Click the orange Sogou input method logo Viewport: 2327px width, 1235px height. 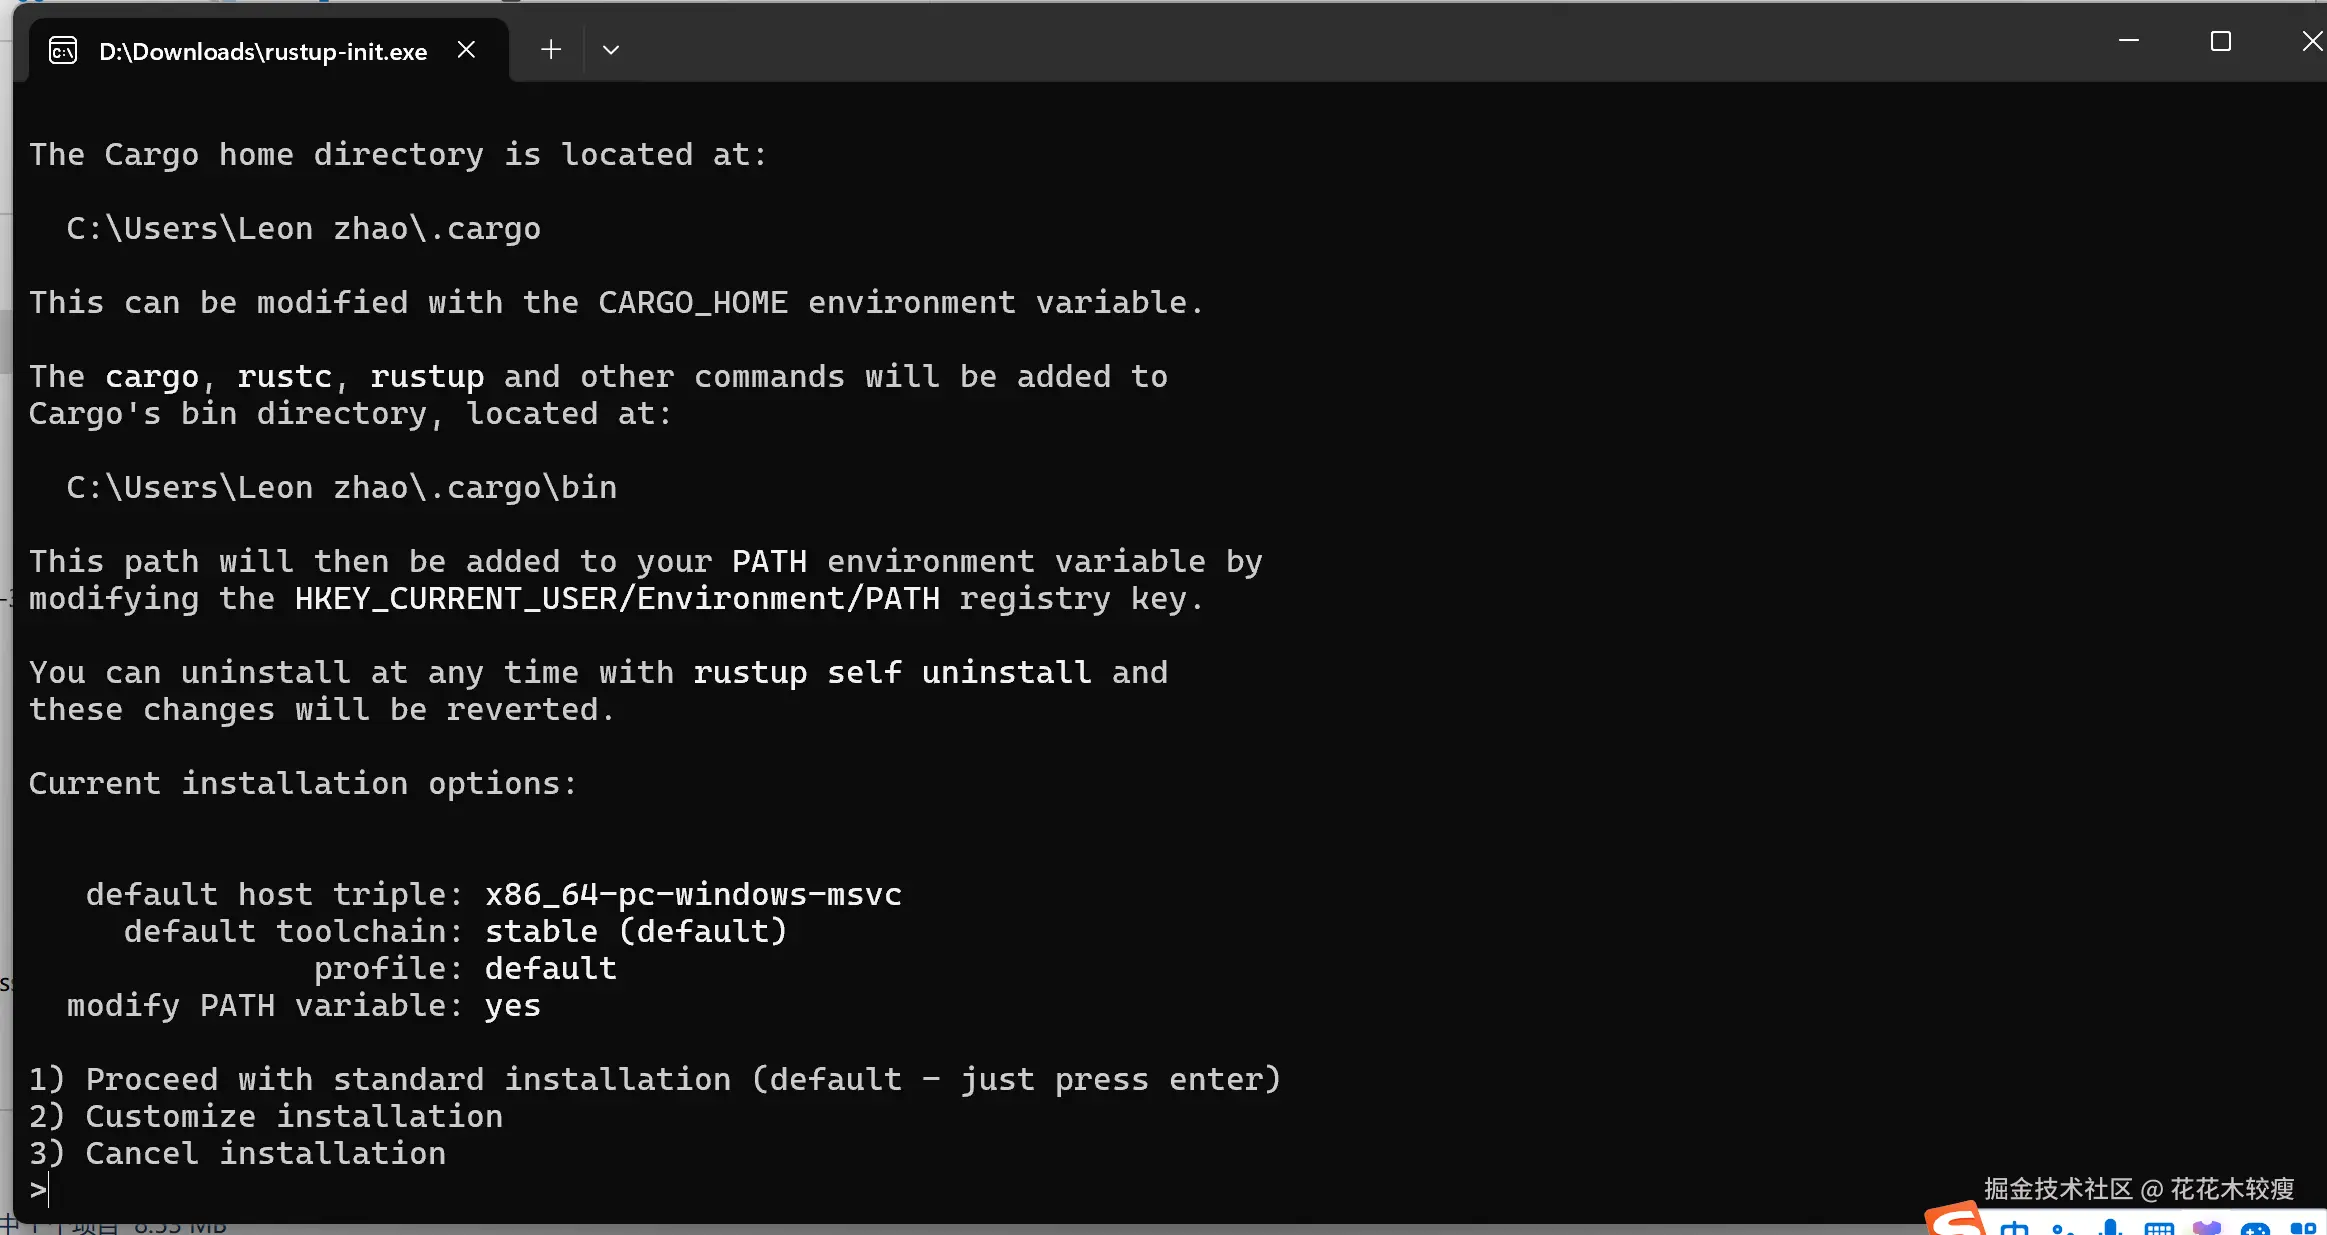tap(1954, 1221)
